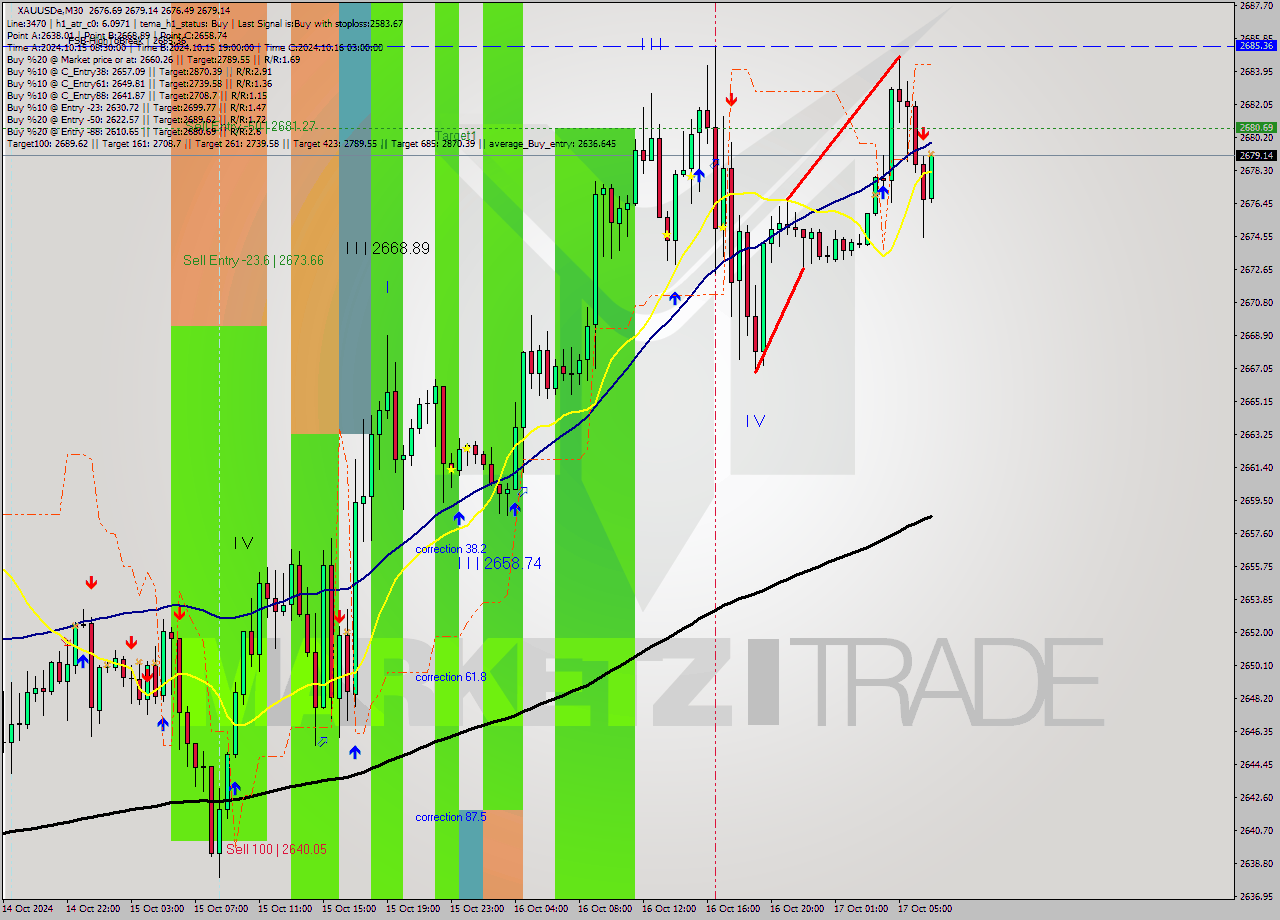
Task: Click the 2644.45 price axis value
Action: tap(1256, 764)
